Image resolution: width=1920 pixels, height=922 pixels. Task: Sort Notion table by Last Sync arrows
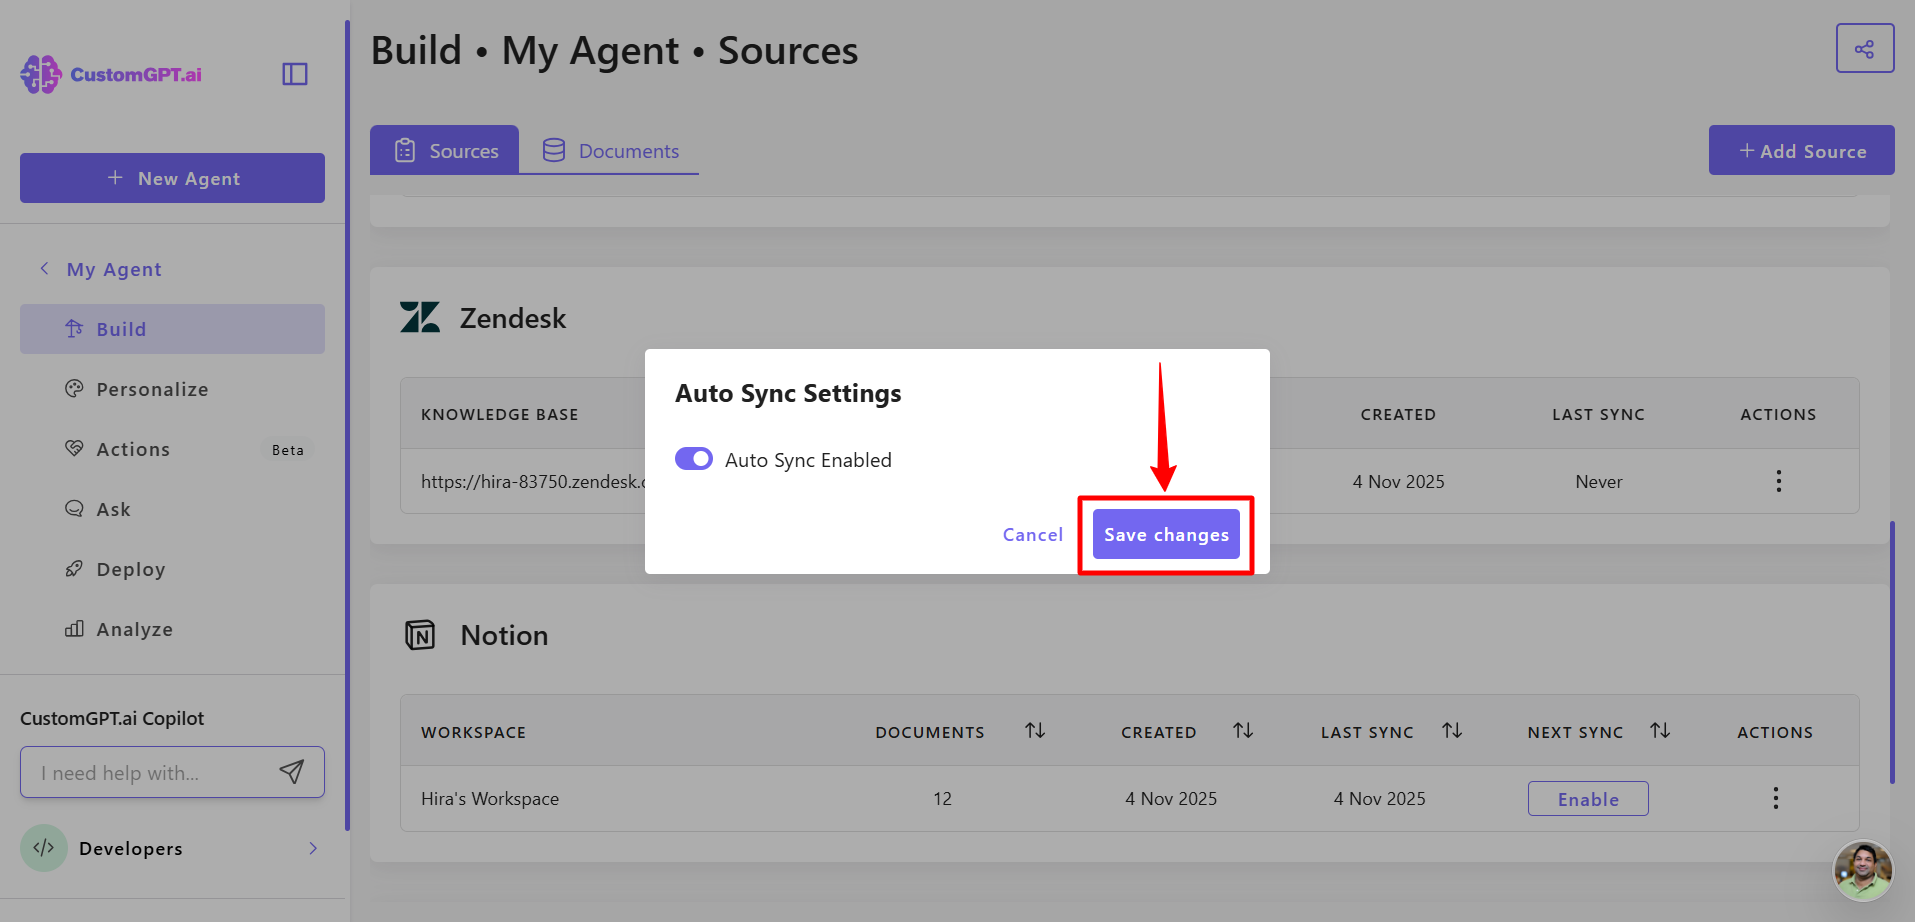click(x=1452, y=731)
